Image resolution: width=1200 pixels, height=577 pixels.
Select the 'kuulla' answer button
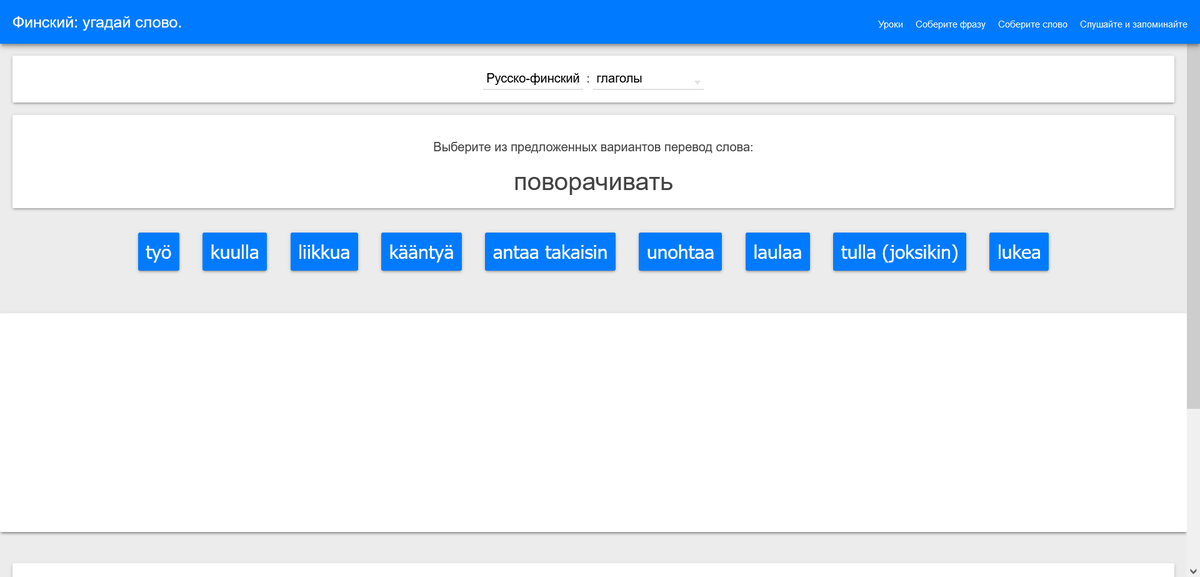pos(234,252)
